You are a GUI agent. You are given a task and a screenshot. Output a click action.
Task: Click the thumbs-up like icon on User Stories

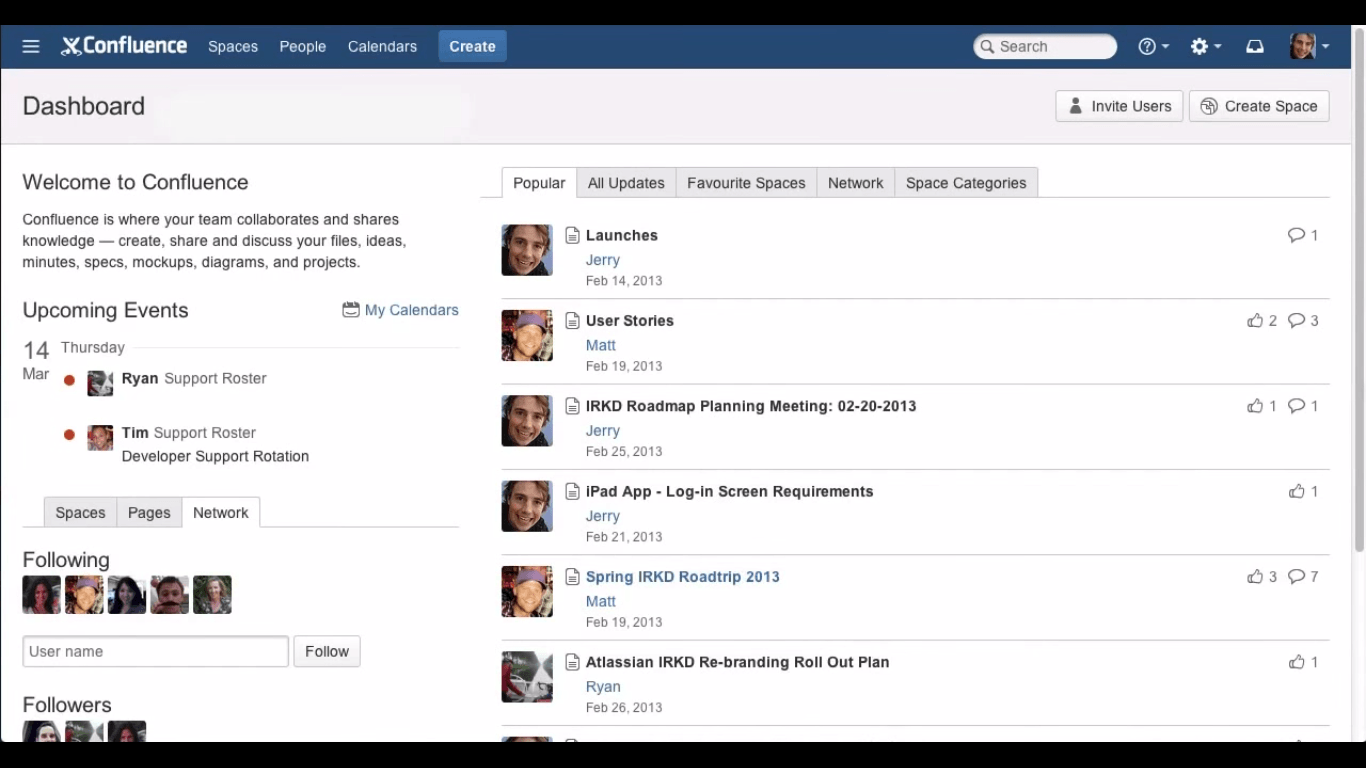pos(1255,320)
